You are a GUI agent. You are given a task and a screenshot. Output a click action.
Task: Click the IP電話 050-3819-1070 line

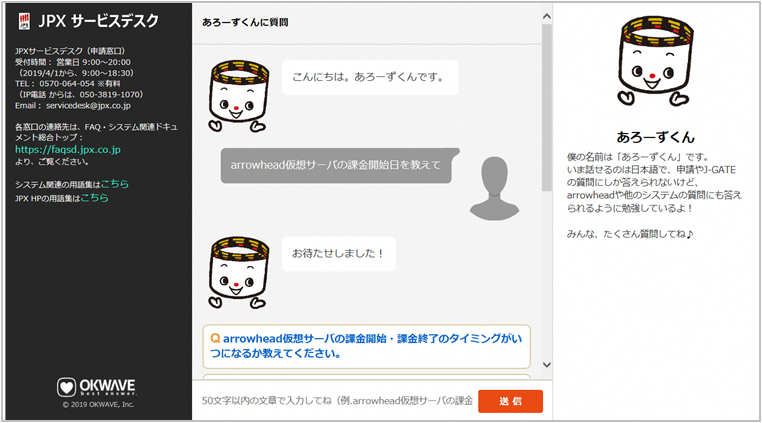click(x=80, y=95)
